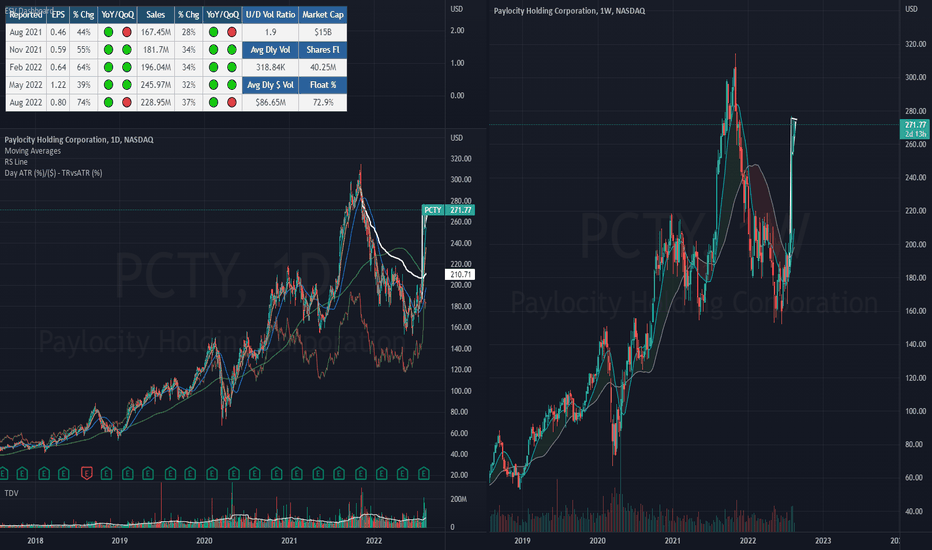Viewport: 932px width, 550px height.
Task: Click the Sales column header
Action: pyautogui.click(x=156, y=15)
